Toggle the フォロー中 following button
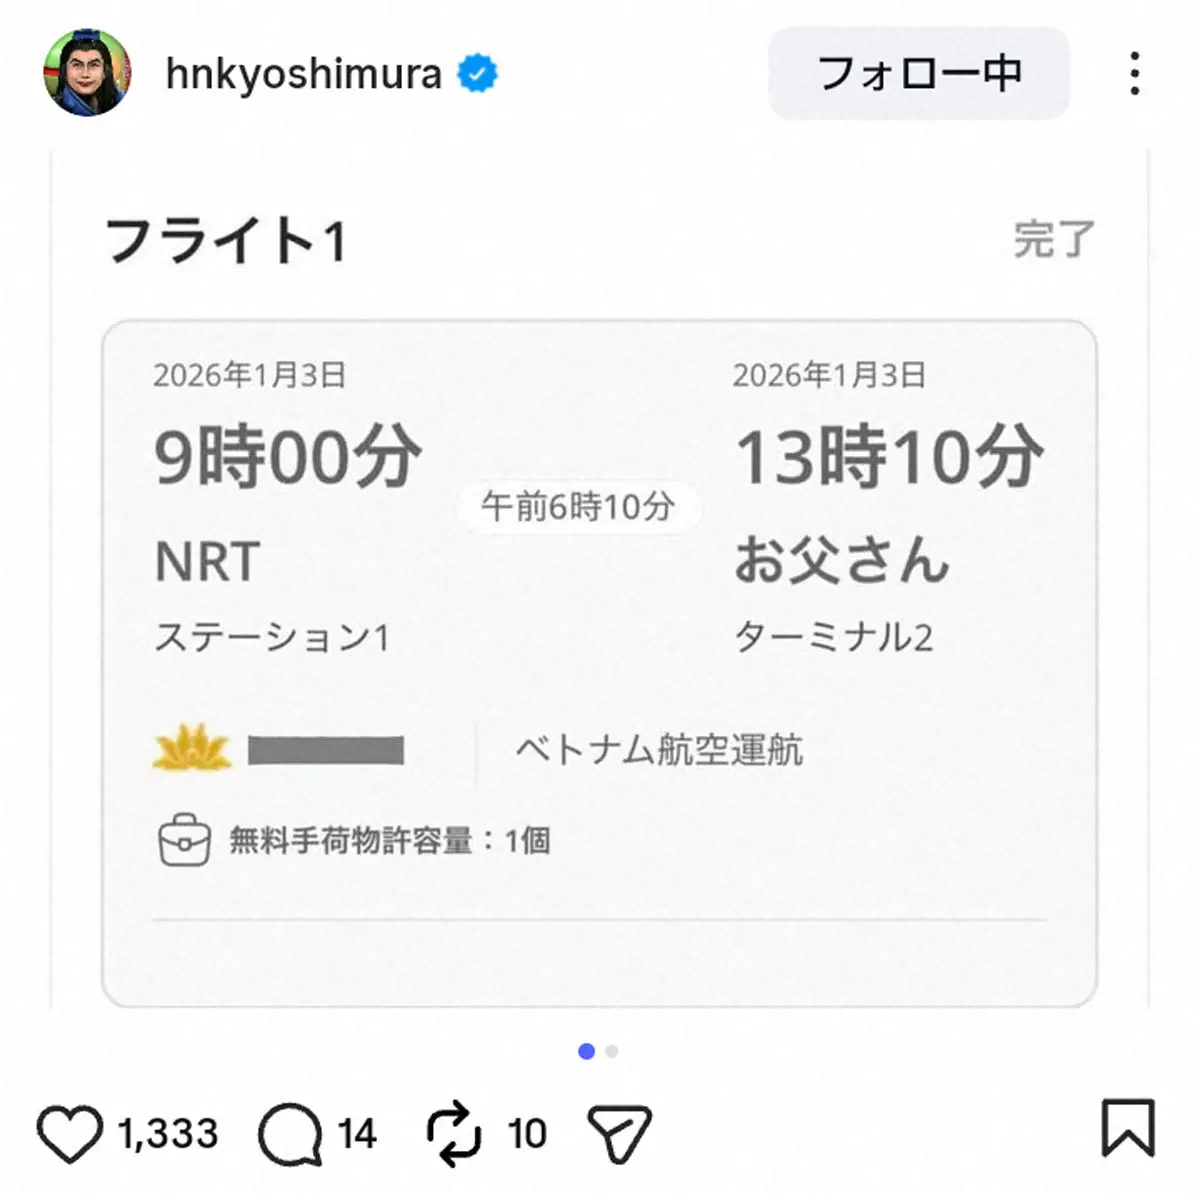The image size is (1200, 1193). [x=918, y=73]
